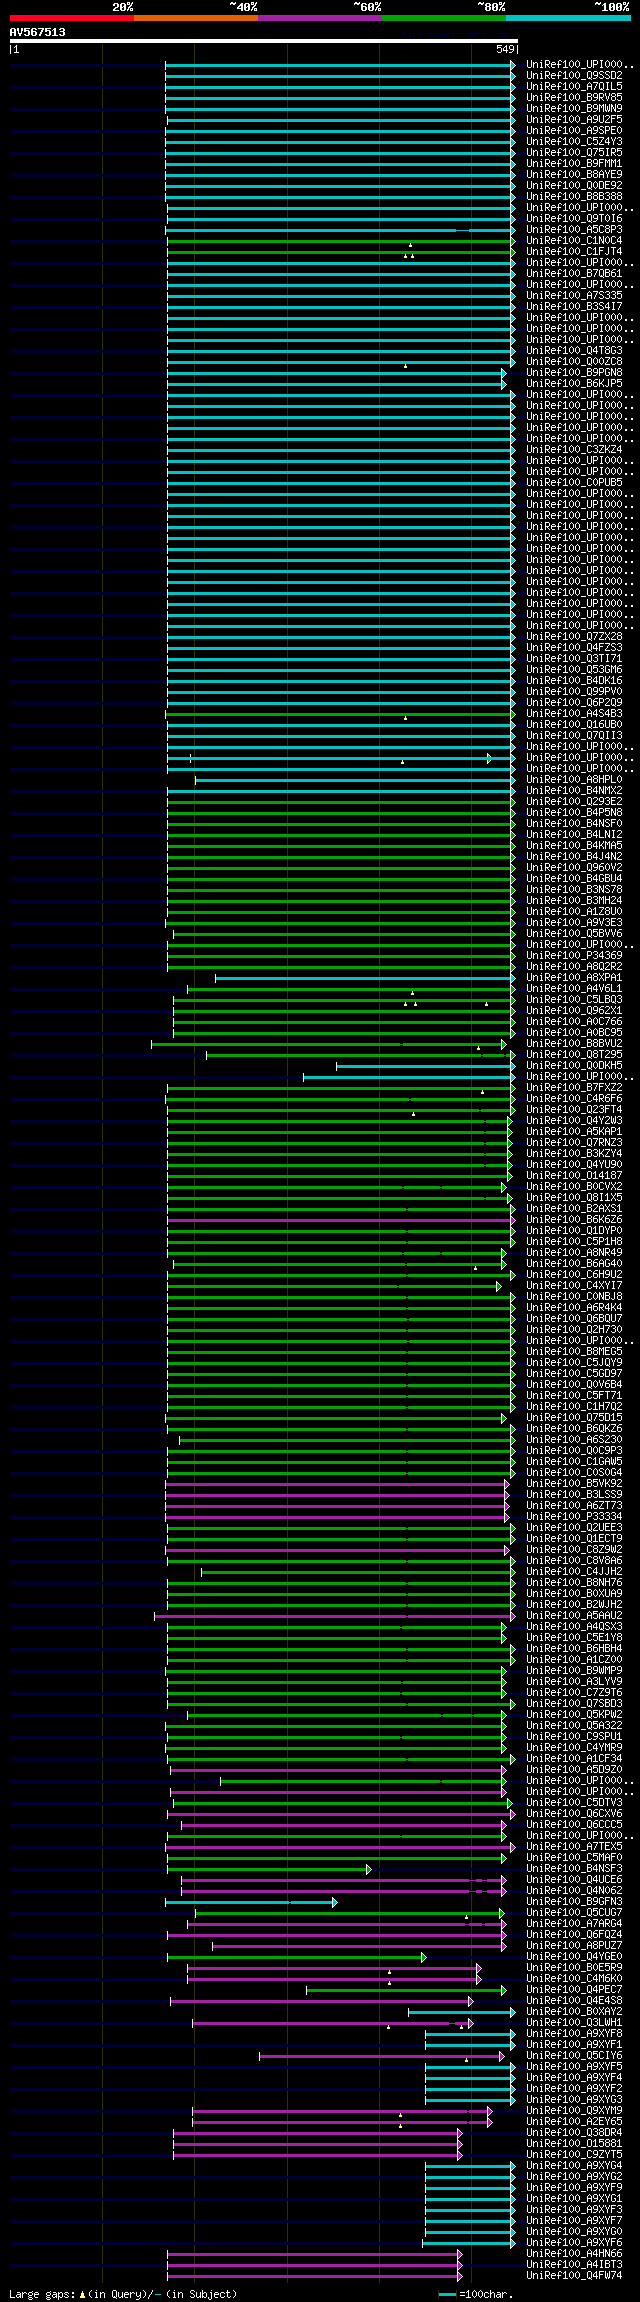This screenshot has height=2302, width=640.
Task: Select the UniRef100_C1FJT4 label
Action: (574, 251)
